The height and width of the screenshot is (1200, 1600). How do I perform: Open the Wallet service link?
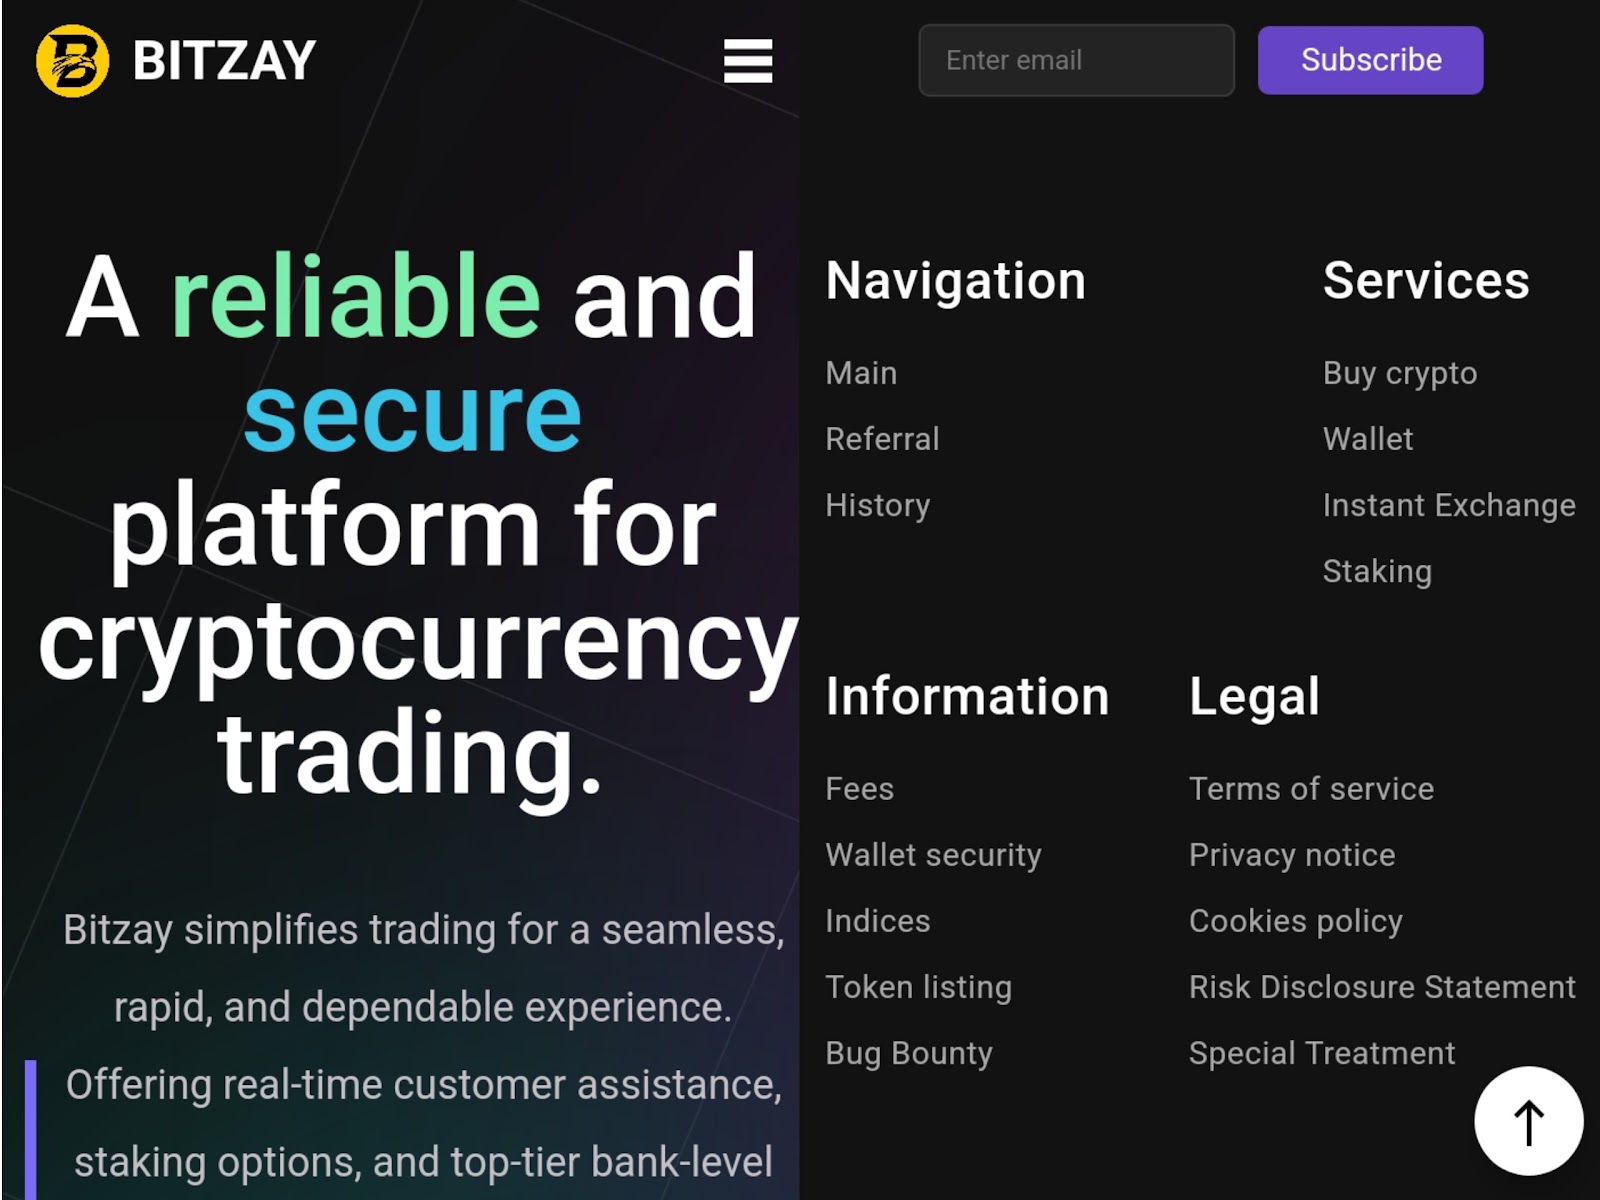(x=1367, y=439)
